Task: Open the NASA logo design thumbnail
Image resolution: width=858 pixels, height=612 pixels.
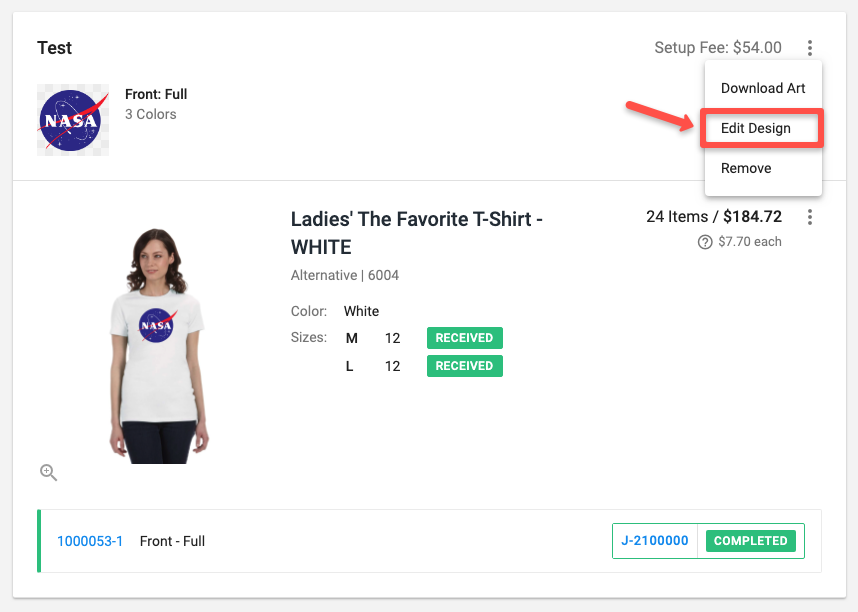Action: 73,120
